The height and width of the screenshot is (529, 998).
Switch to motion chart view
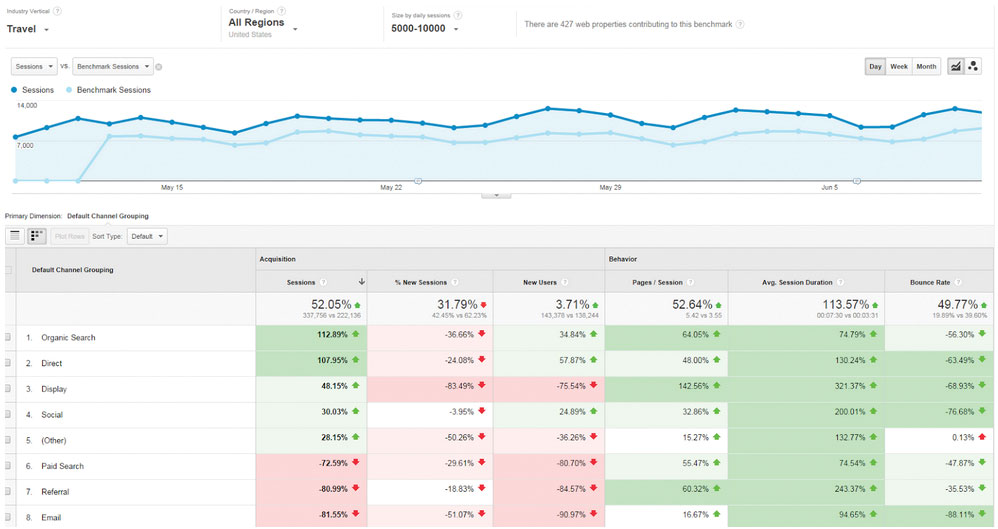click(973, 66)
